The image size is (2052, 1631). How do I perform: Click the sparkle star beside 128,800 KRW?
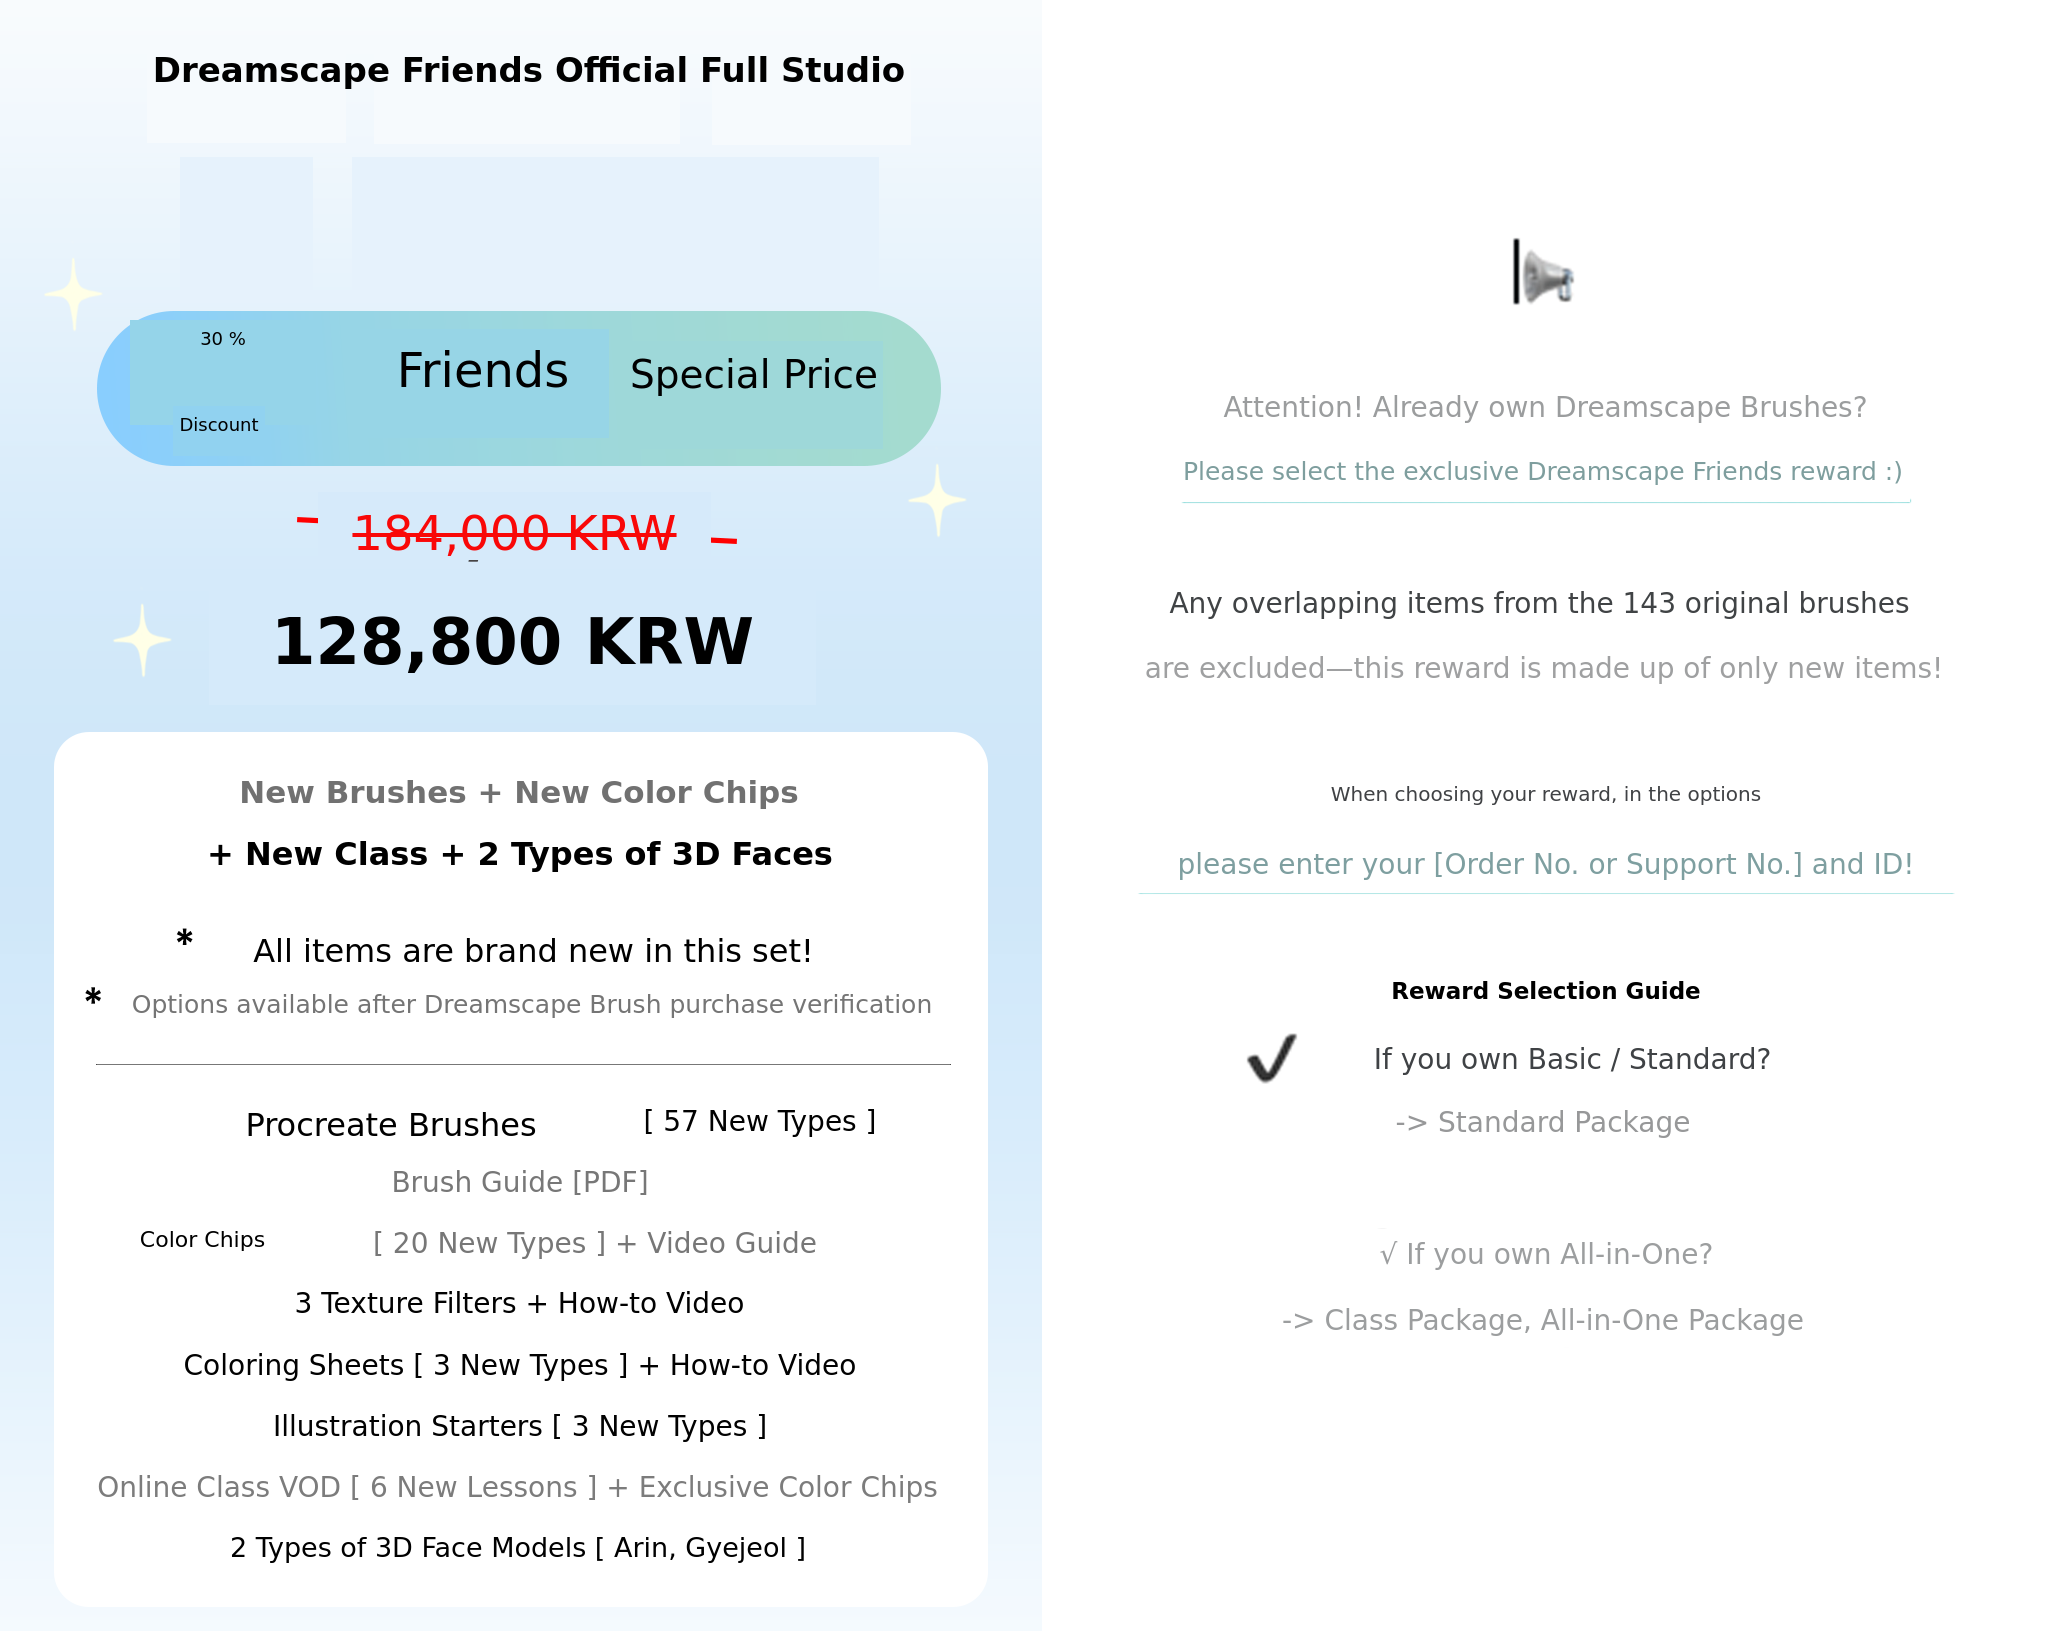pyautogui.click(x=142, y=640)
